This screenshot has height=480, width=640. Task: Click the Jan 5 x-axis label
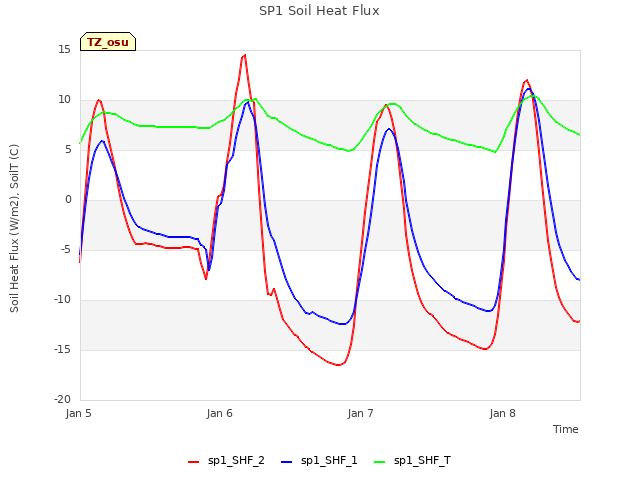78,413
